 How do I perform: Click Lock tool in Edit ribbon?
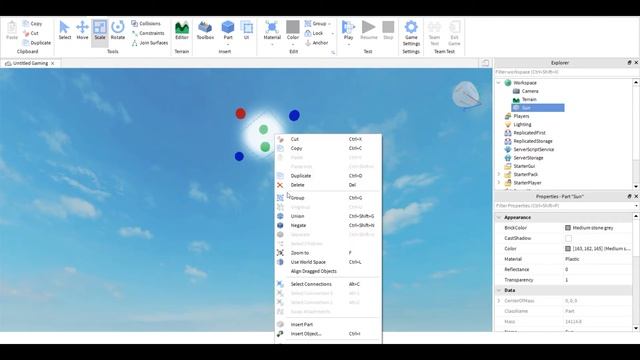point(314,33)
